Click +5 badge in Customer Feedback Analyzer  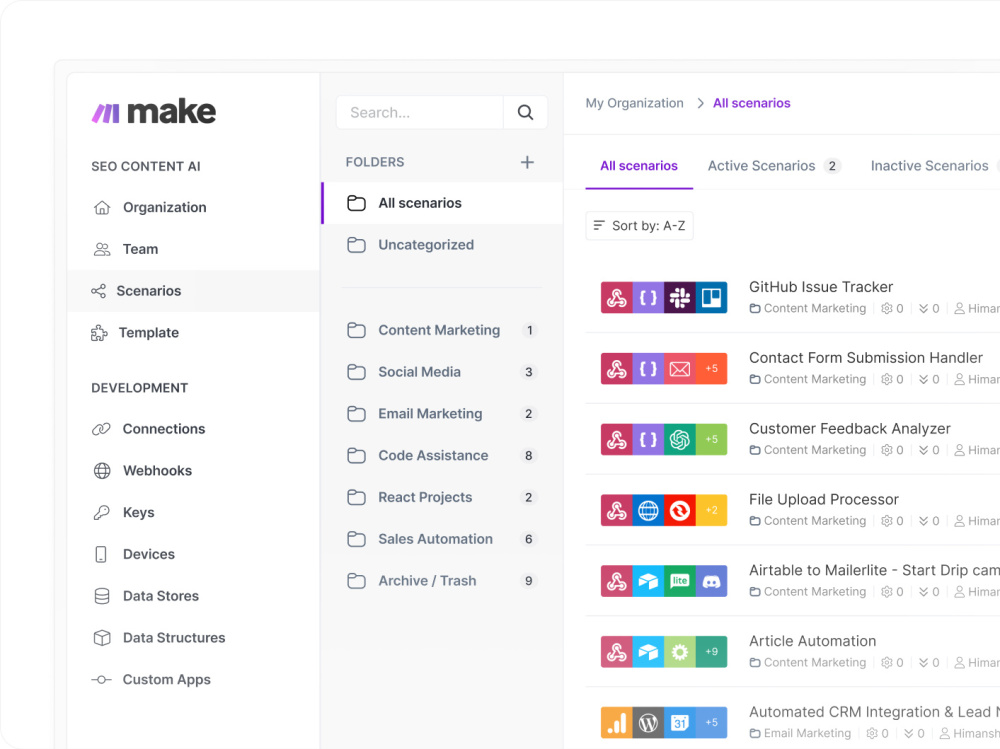[x=711, y=439]
